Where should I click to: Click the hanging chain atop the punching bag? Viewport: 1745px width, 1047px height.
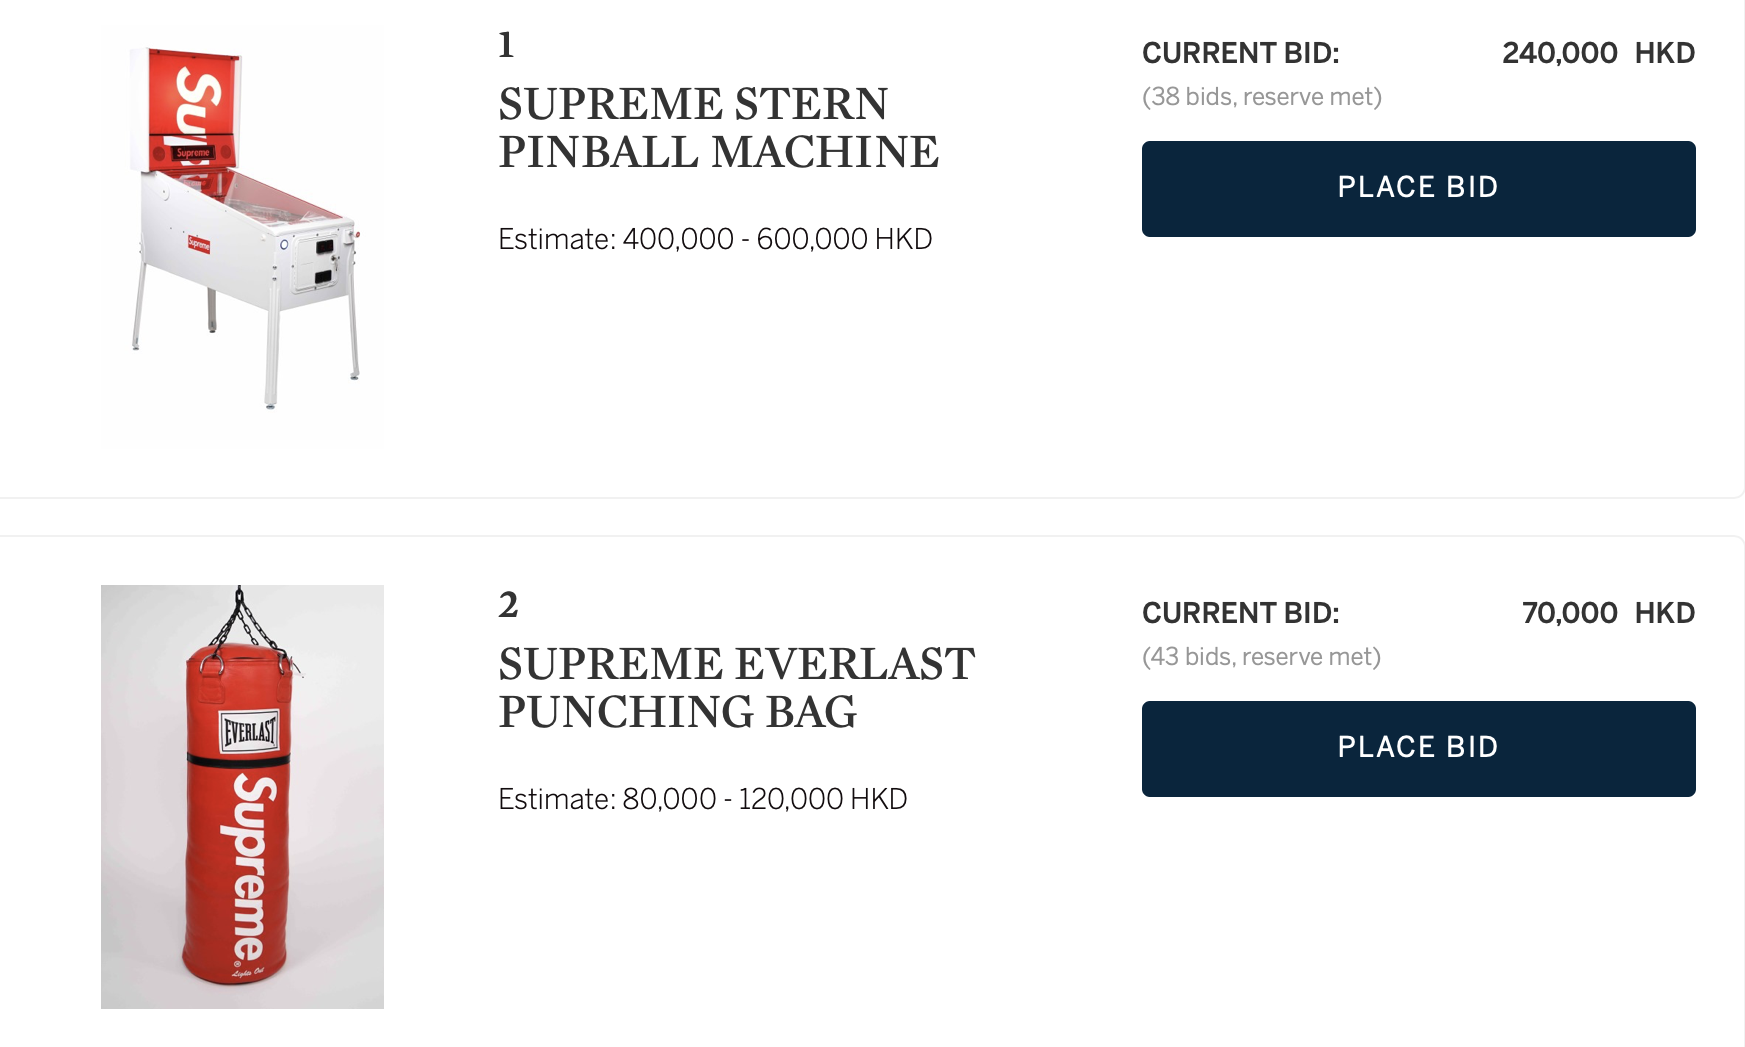pos(238,615)
